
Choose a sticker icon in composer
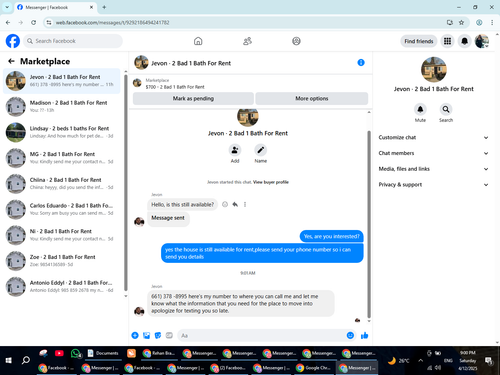(158, 335)
